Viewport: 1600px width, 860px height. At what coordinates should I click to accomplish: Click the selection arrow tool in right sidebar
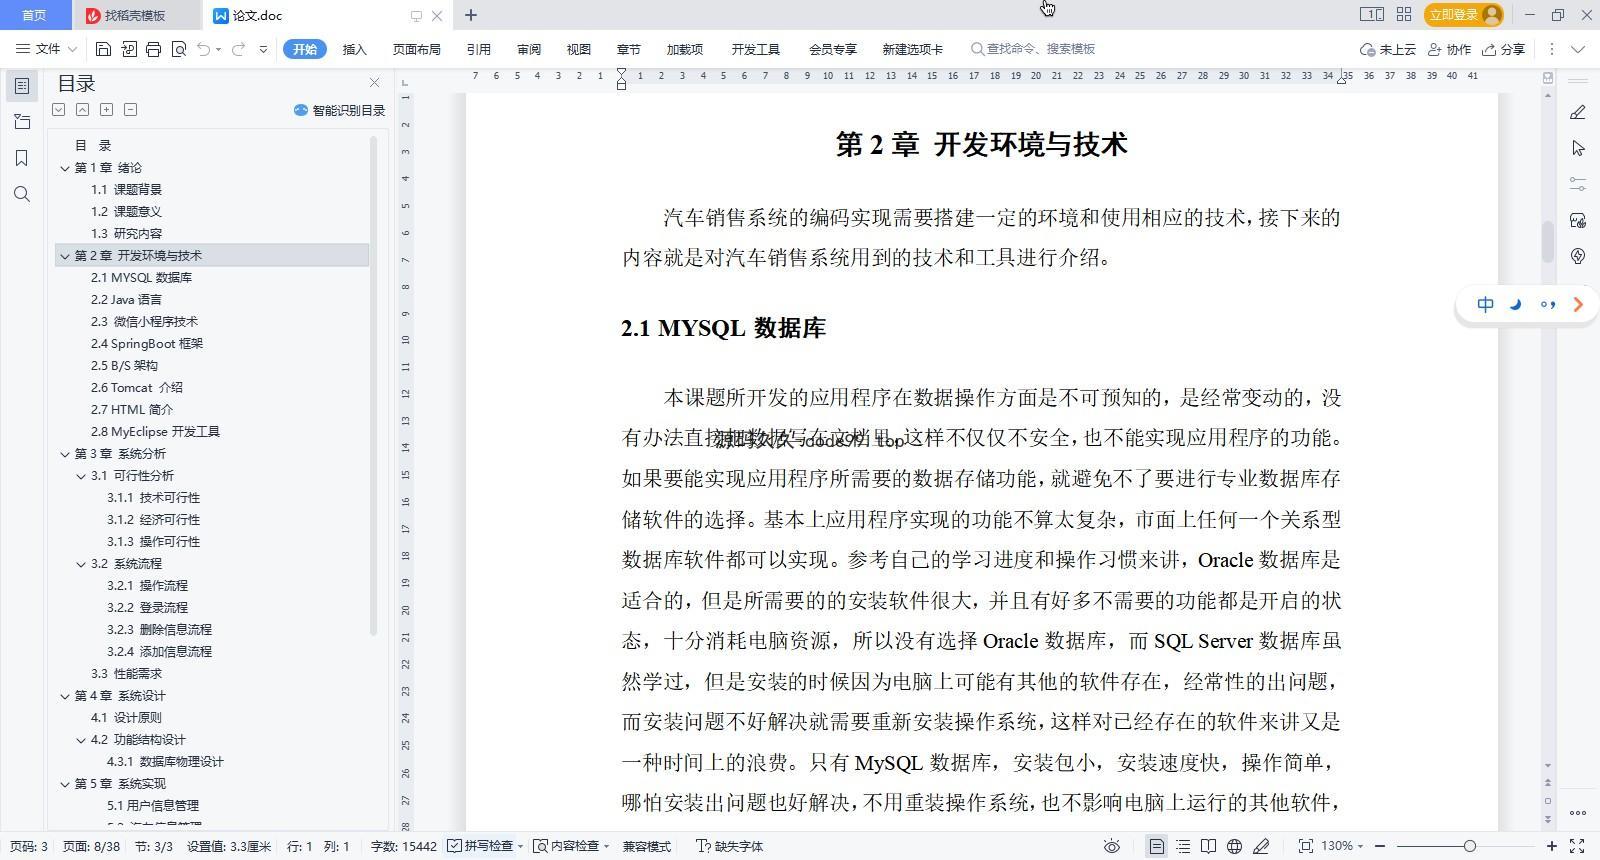[x=1578, y=148]
